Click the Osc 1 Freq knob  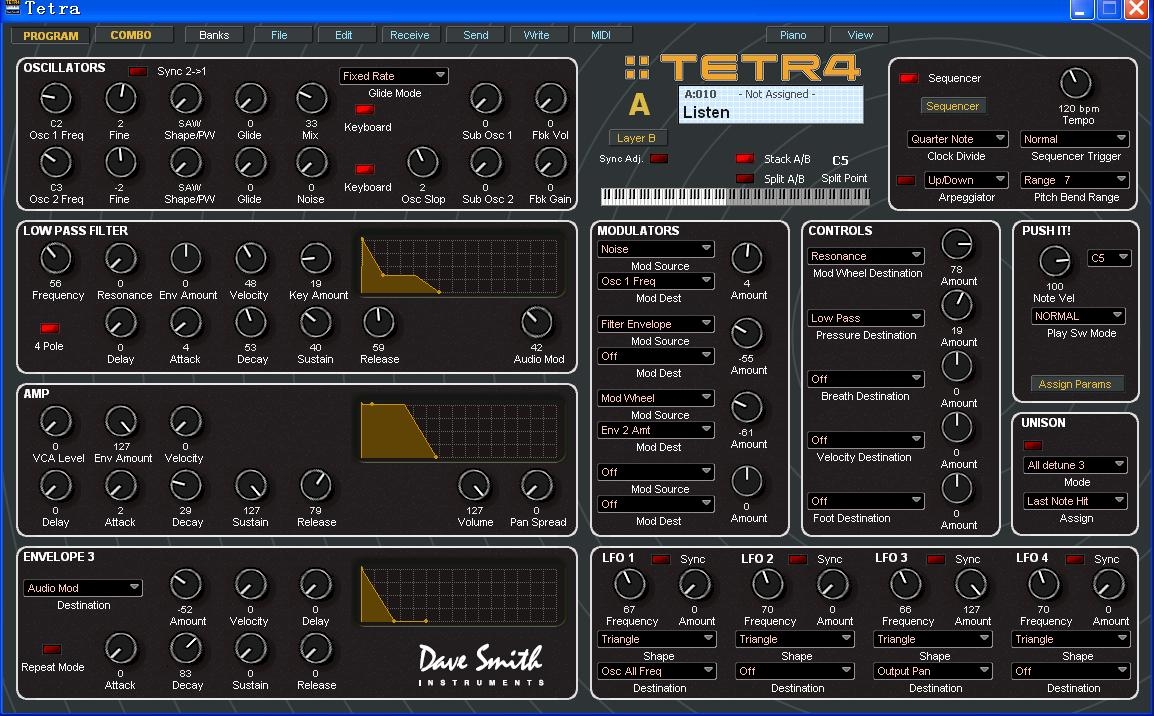click(x=56, y=98)
